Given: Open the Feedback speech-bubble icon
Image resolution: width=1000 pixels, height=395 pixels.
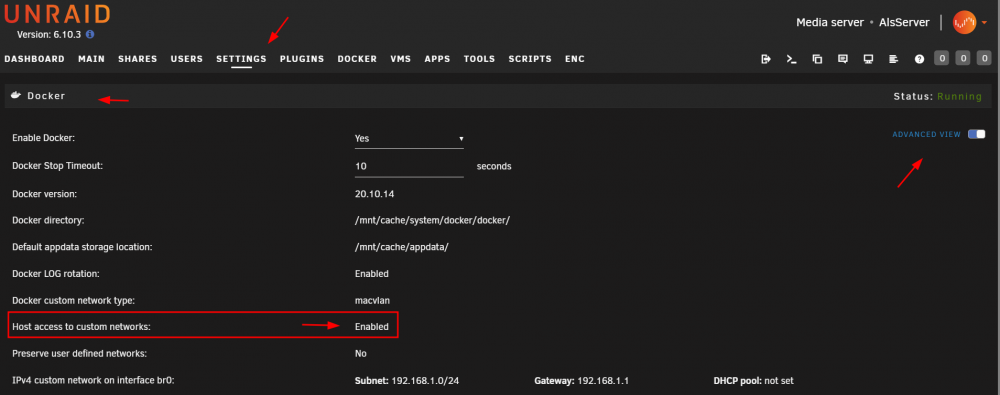Looking at the screenshot, I should point(842,59).
